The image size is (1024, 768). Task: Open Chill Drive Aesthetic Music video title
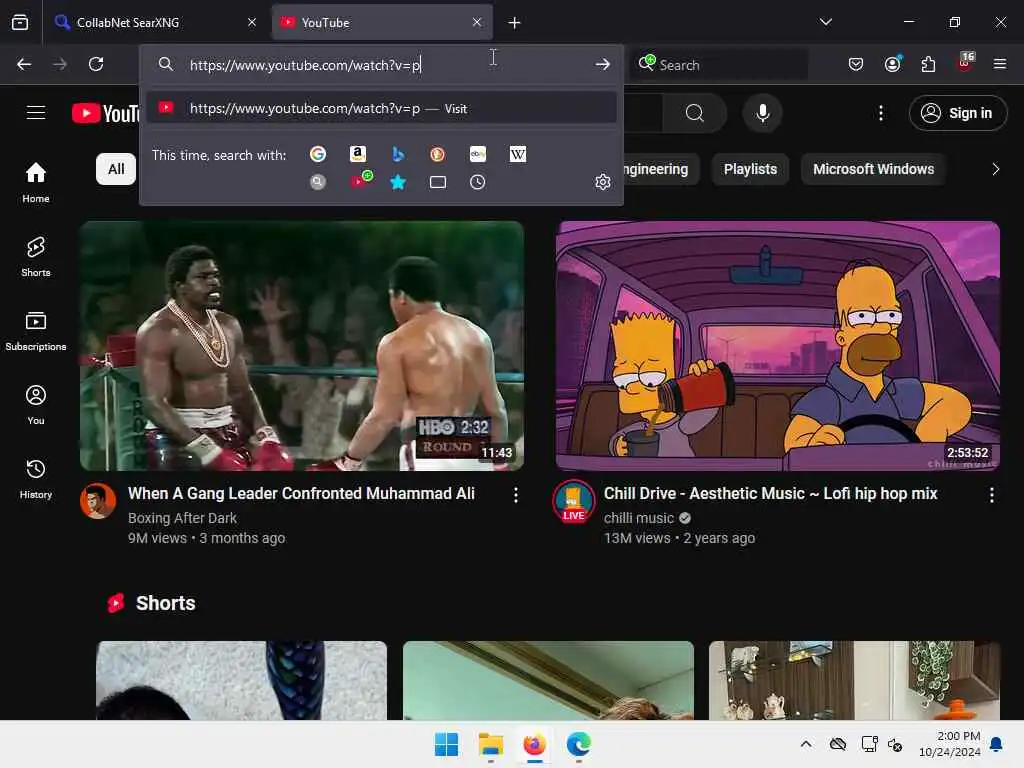pos(771,494)
